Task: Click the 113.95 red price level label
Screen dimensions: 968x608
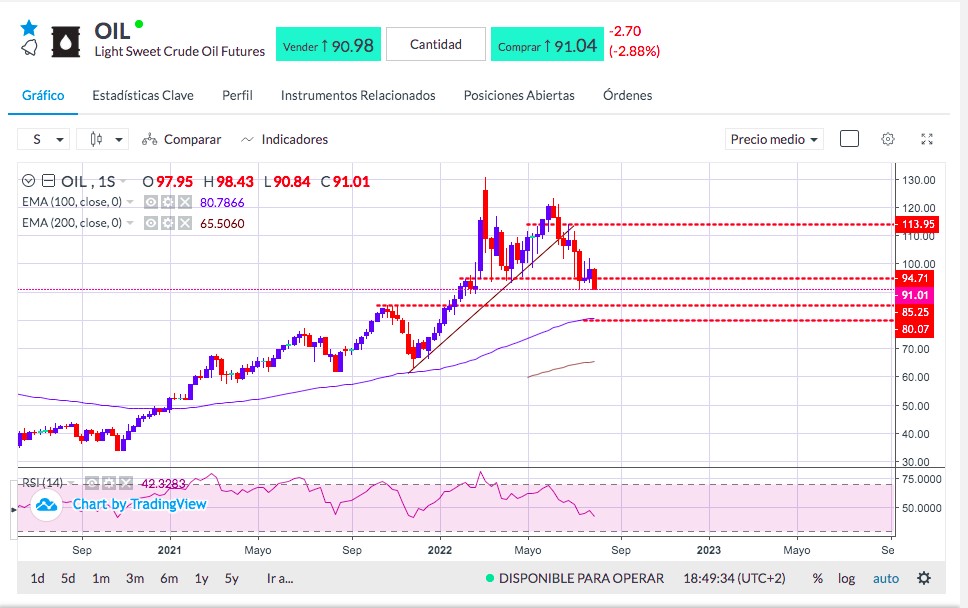Action: click(917, 224)
